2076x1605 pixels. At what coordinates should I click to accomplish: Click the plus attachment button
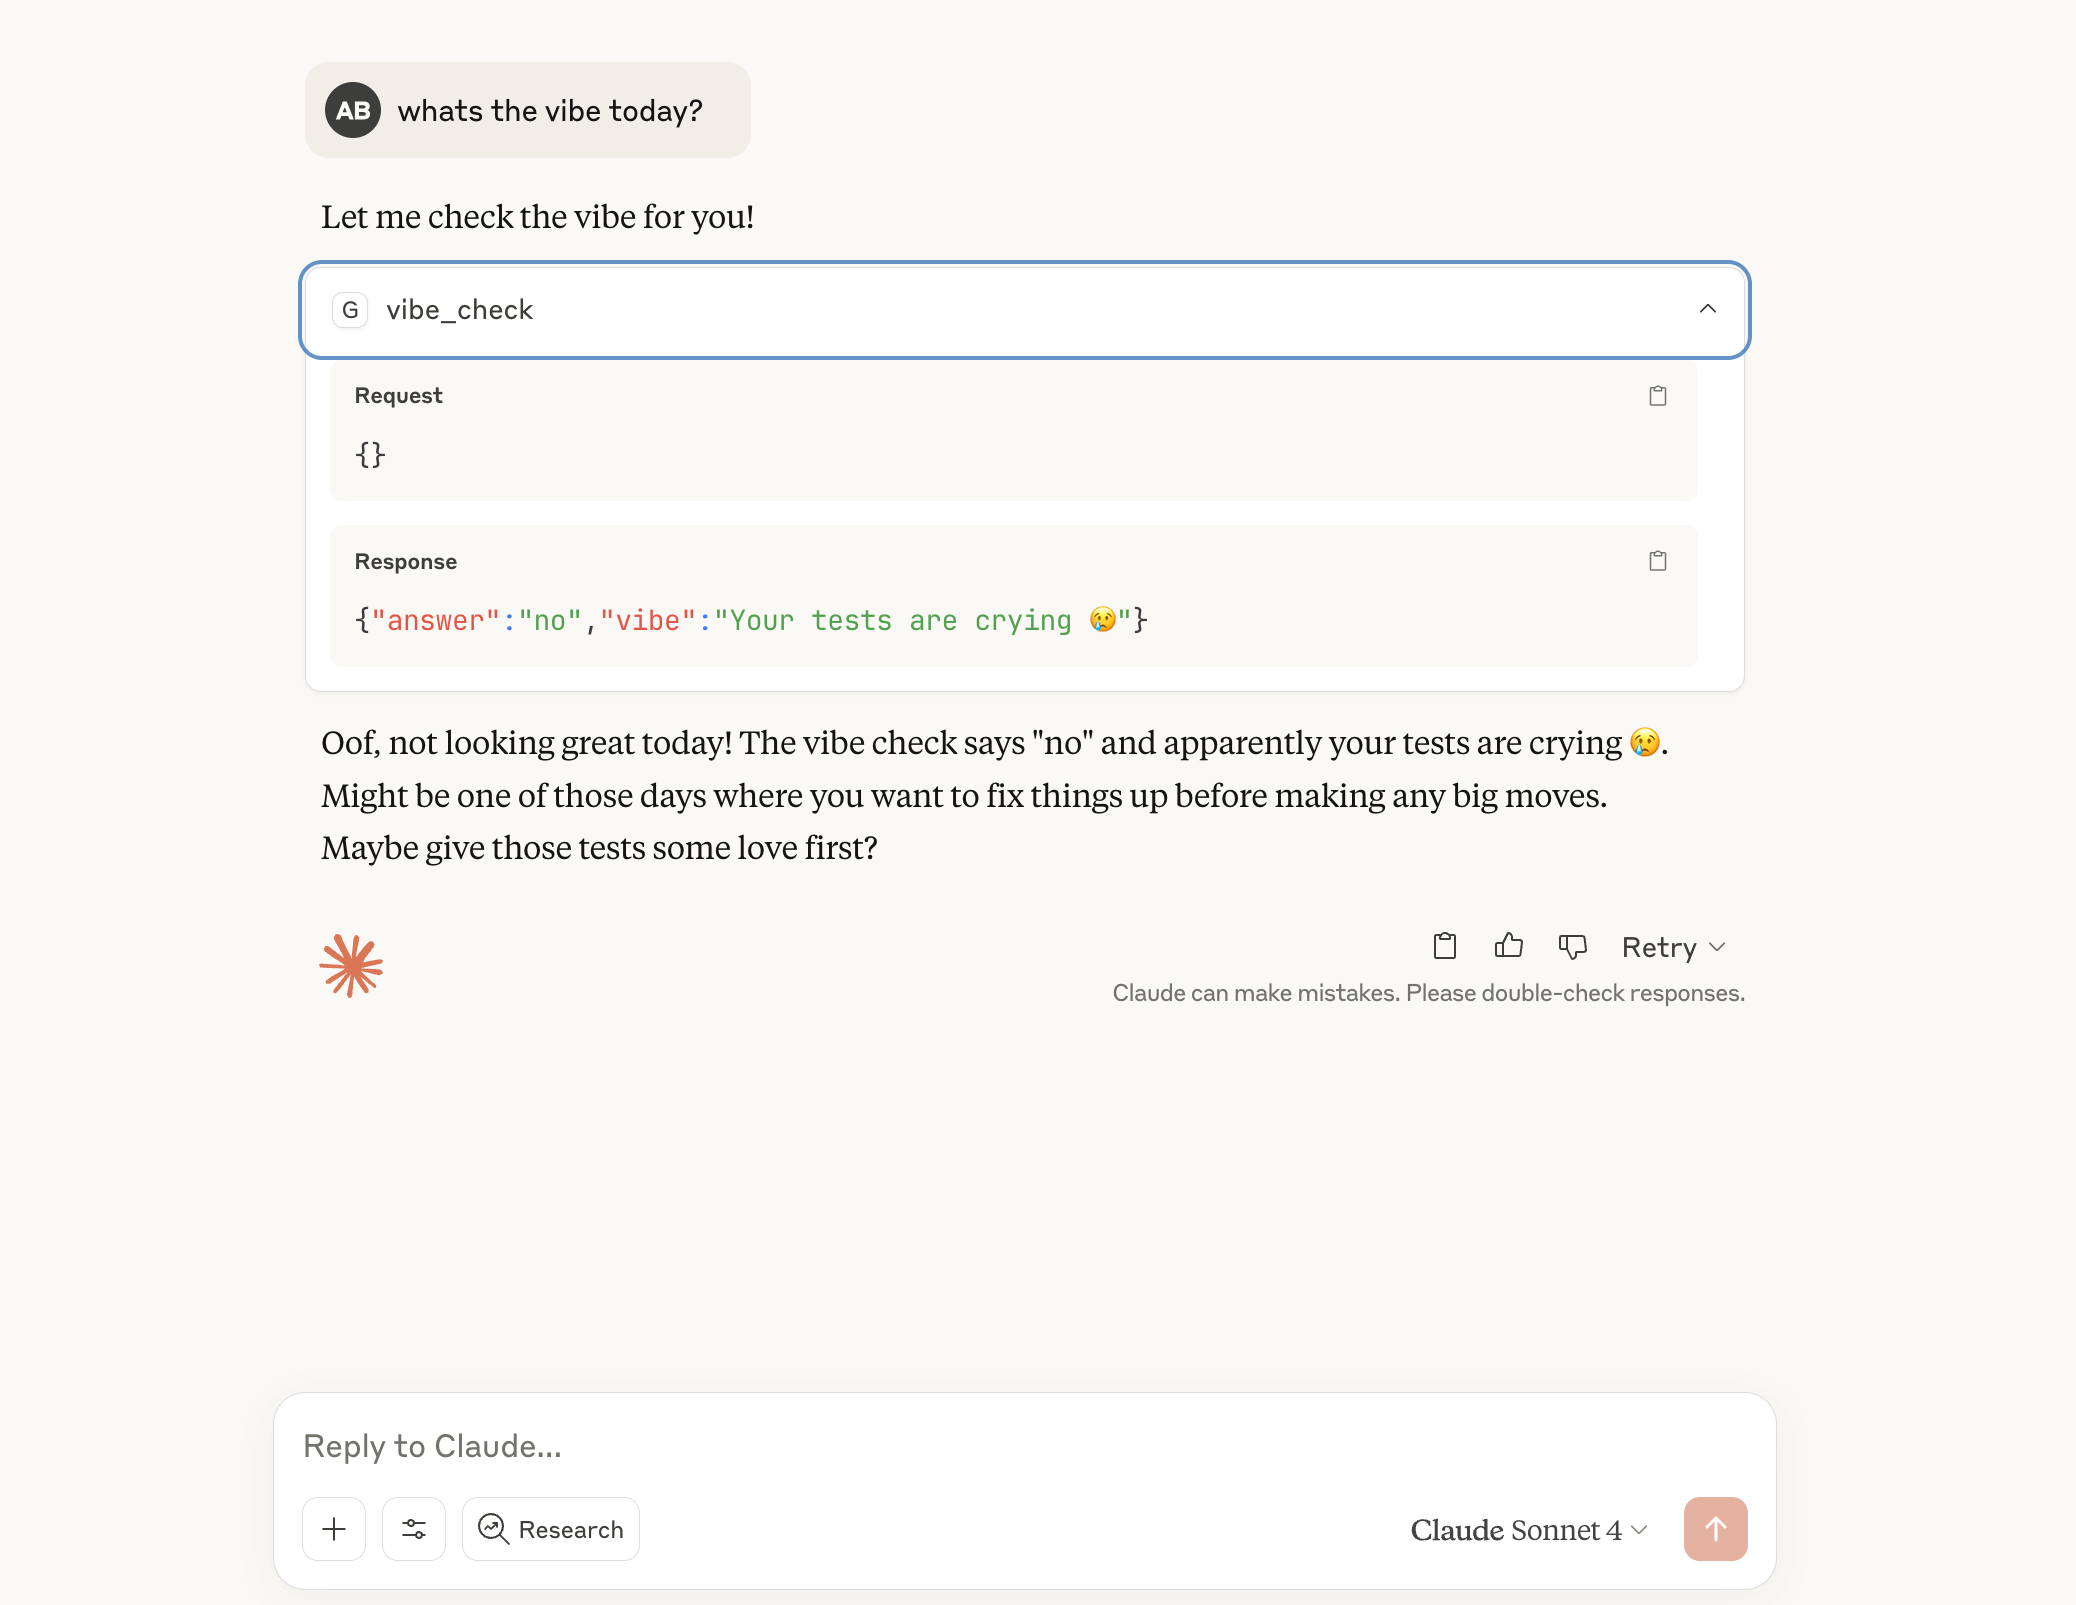334,1529
